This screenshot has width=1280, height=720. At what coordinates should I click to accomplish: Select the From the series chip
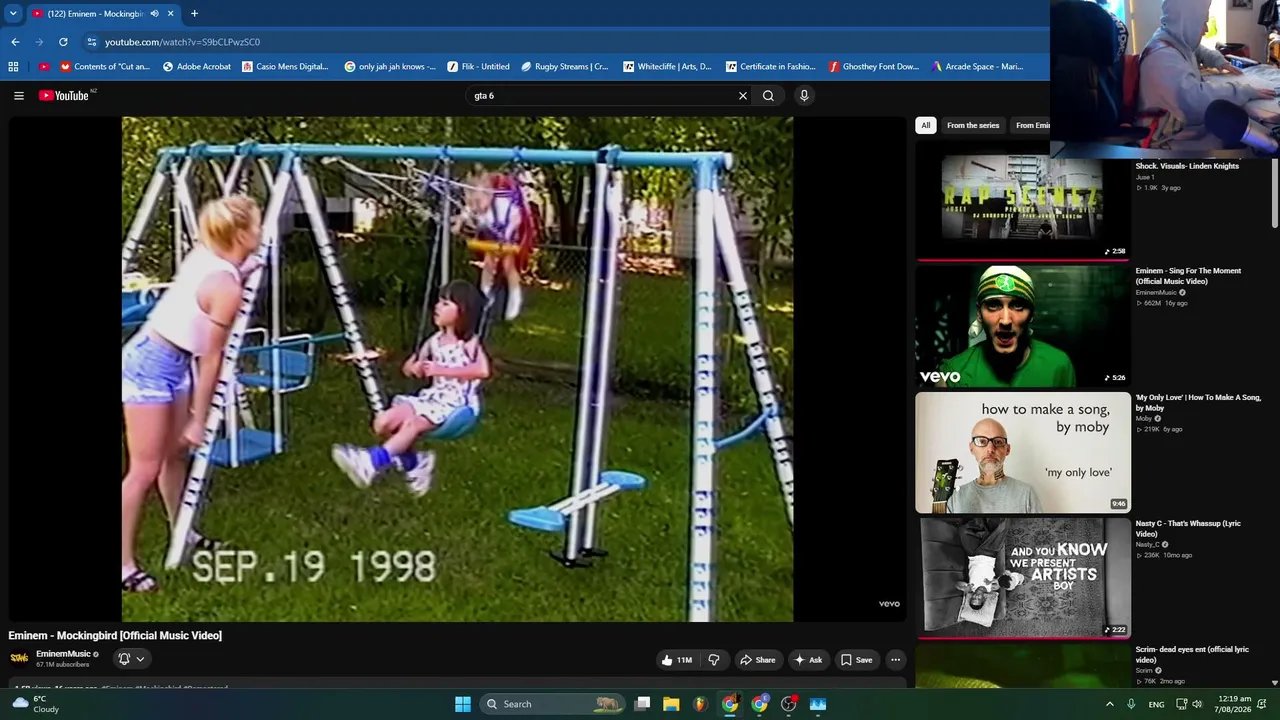pyautogui.click(x=973, y=125)
